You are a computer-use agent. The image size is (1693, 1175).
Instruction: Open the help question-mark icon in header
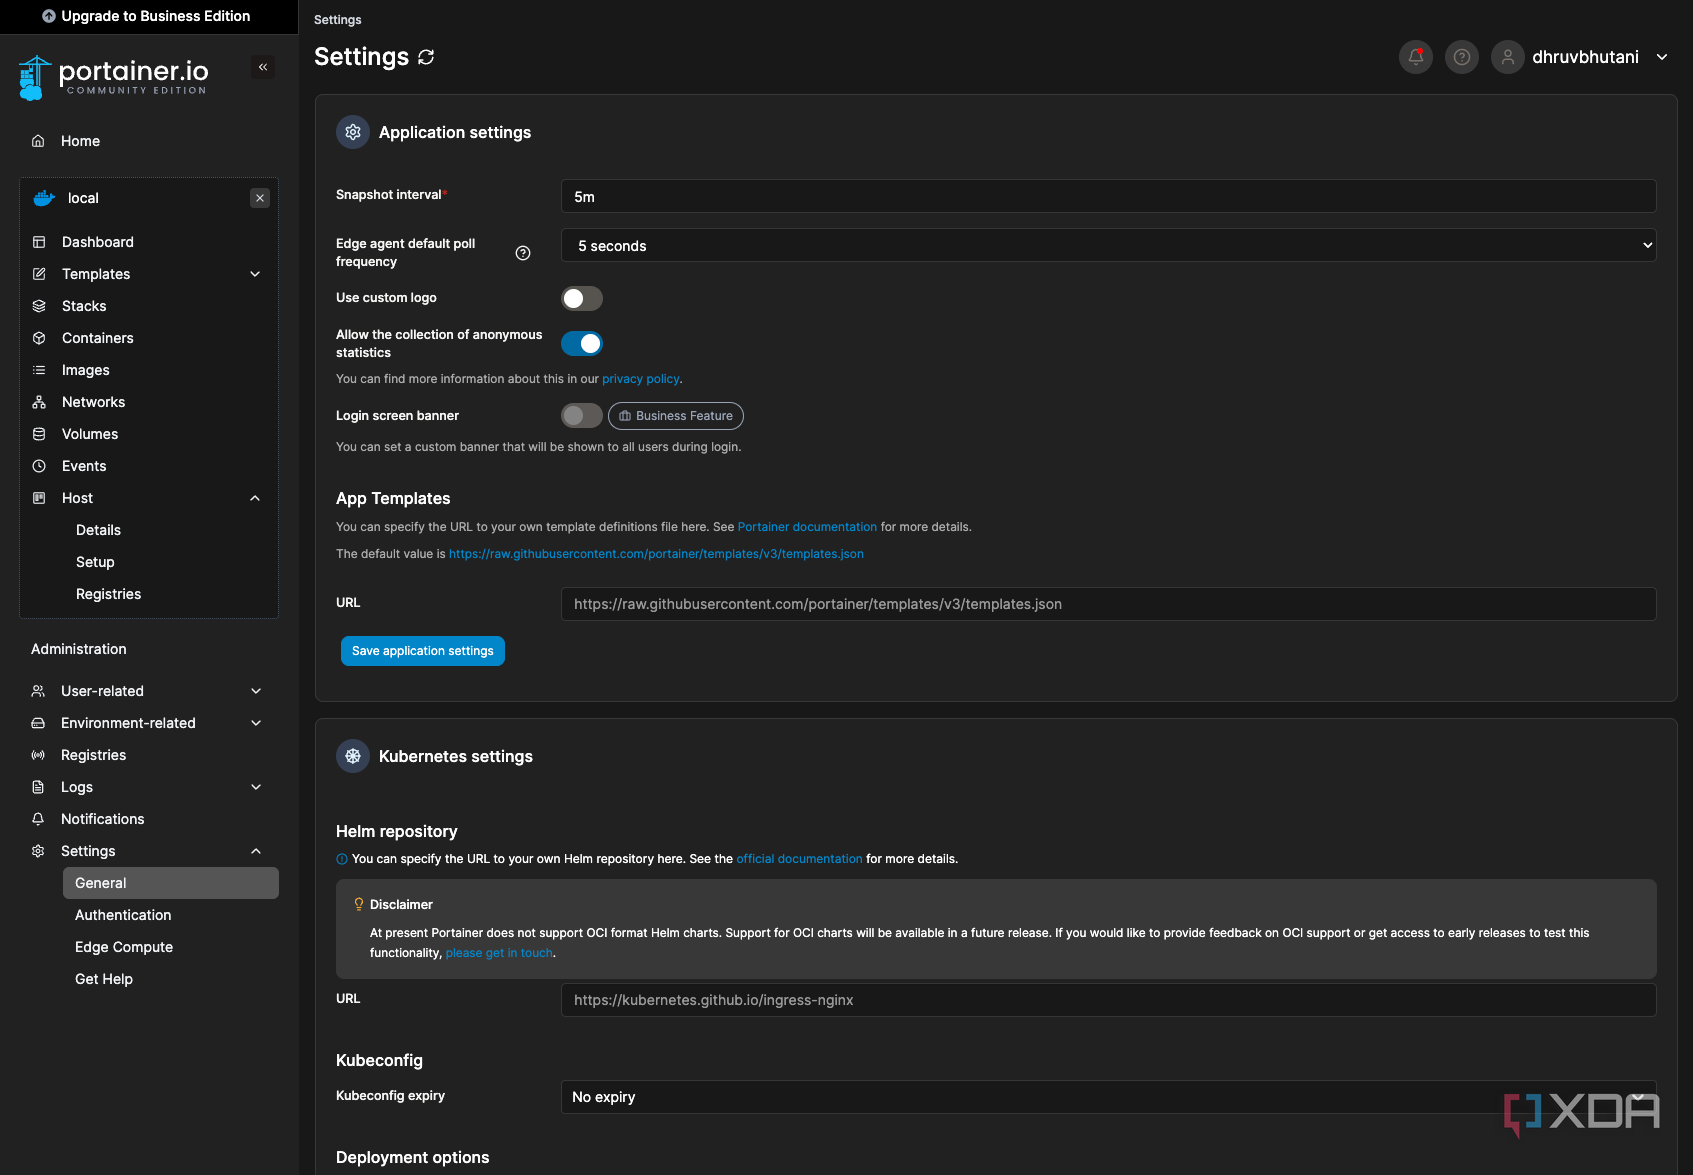point(1461,57)
